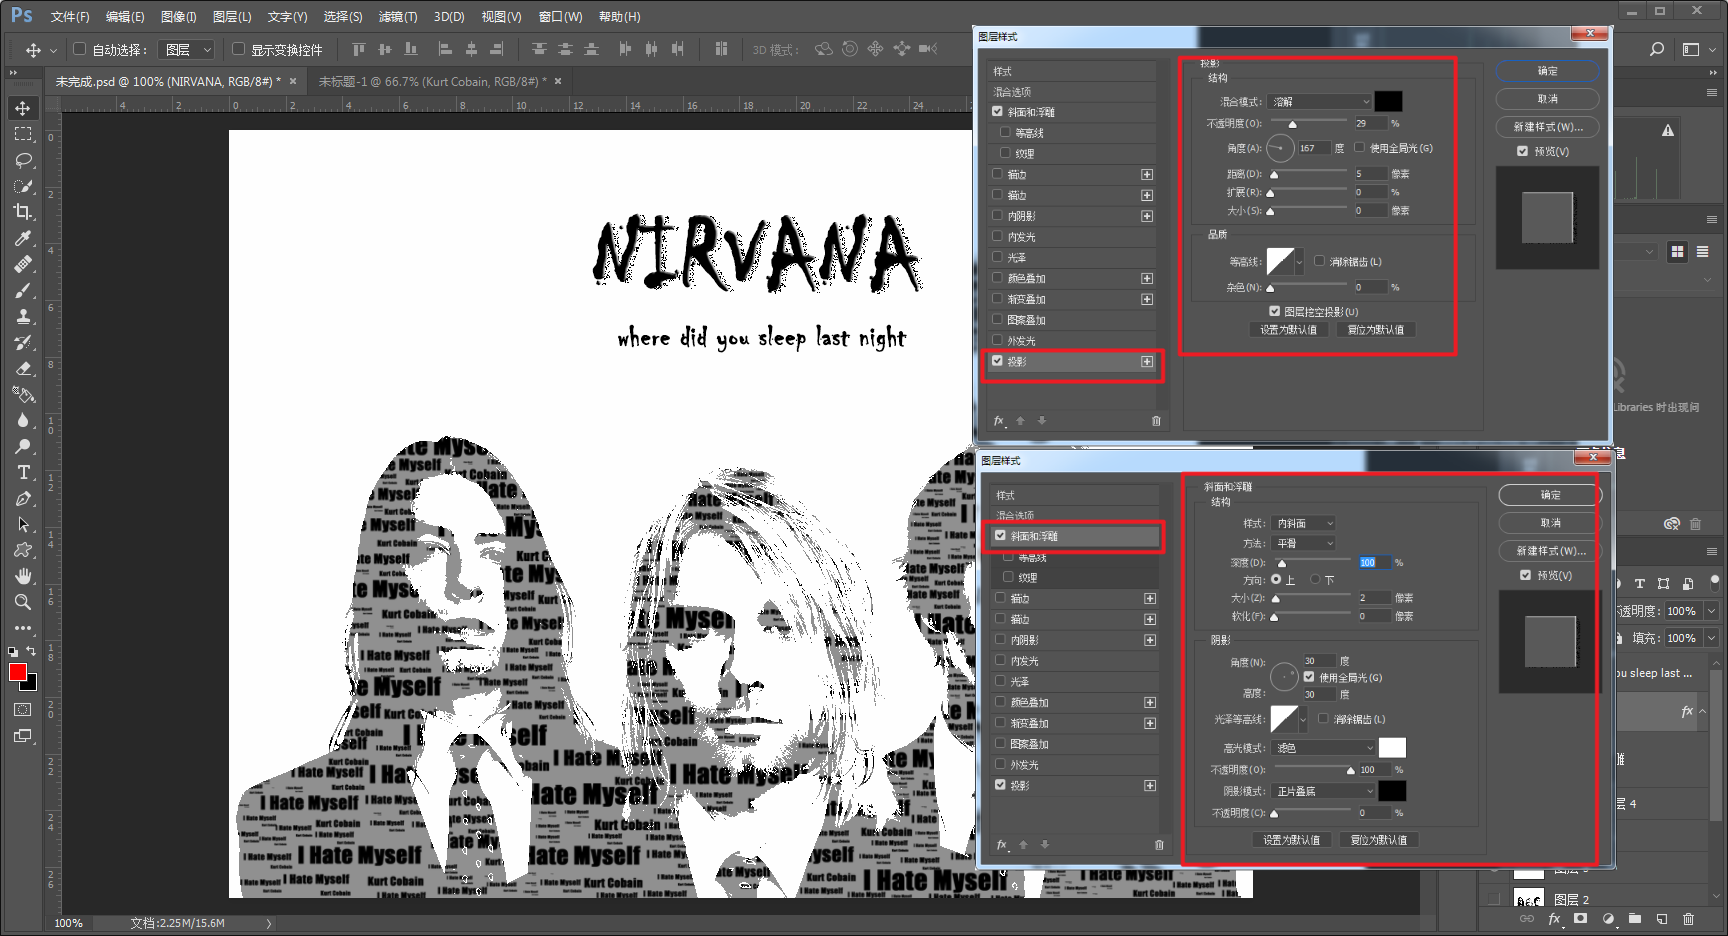This screenshot has width=1728, height=936.
Task: Enable the 自动选择 checkbox
Action: point(80,49)
